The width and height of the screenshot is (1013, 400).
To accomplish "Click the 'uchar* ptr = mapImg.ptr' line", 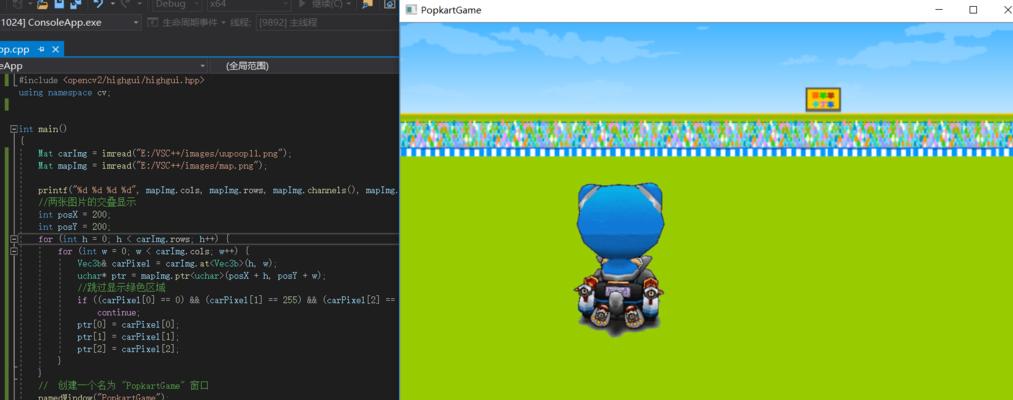I will tap(202, 276).
